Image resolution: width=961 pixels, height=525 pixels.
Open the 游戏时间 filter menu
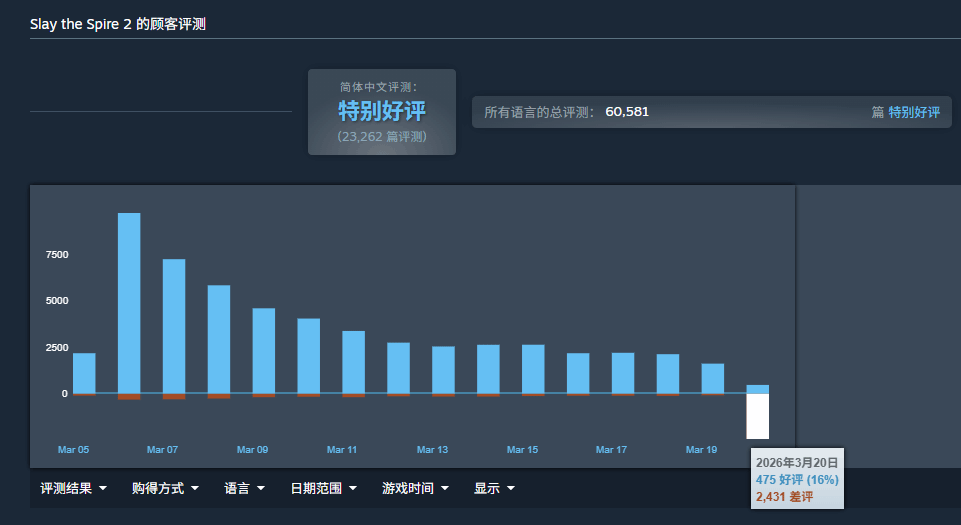415,489
